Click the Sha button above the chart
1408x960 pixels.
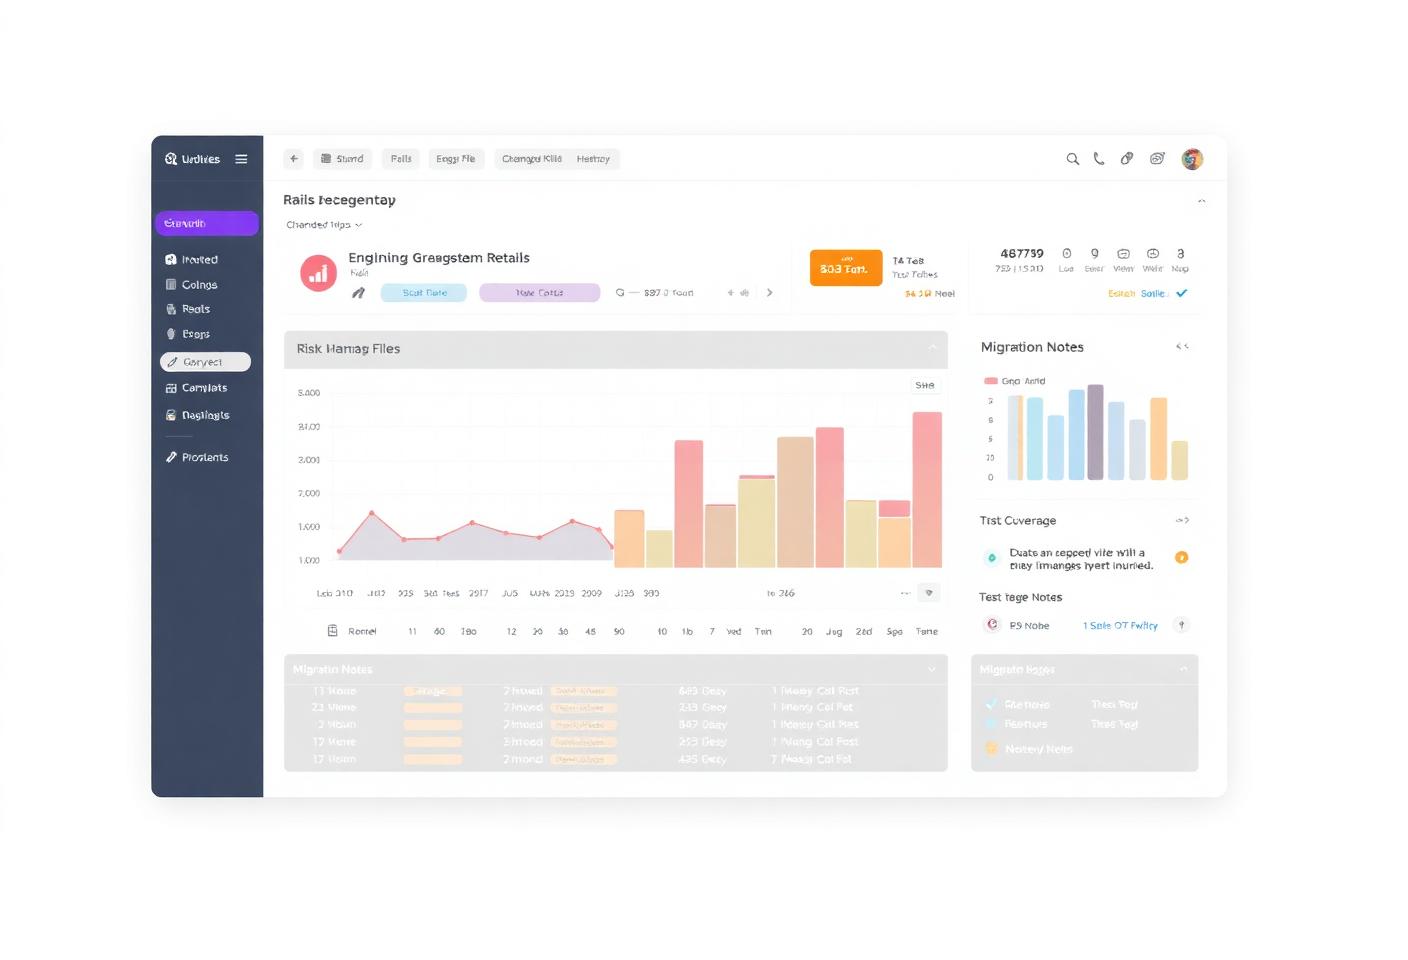click(x=925, y=385)
